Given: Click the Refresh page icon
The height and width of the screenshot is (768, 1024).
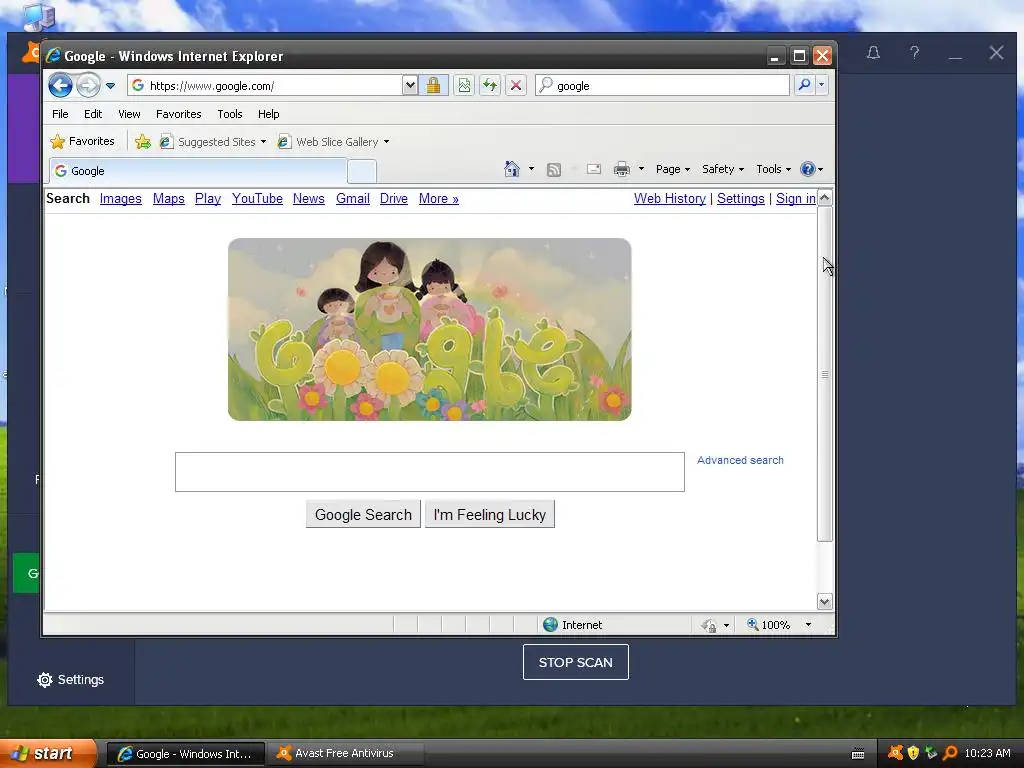Looking at the screenshot, I should [490, 86].
